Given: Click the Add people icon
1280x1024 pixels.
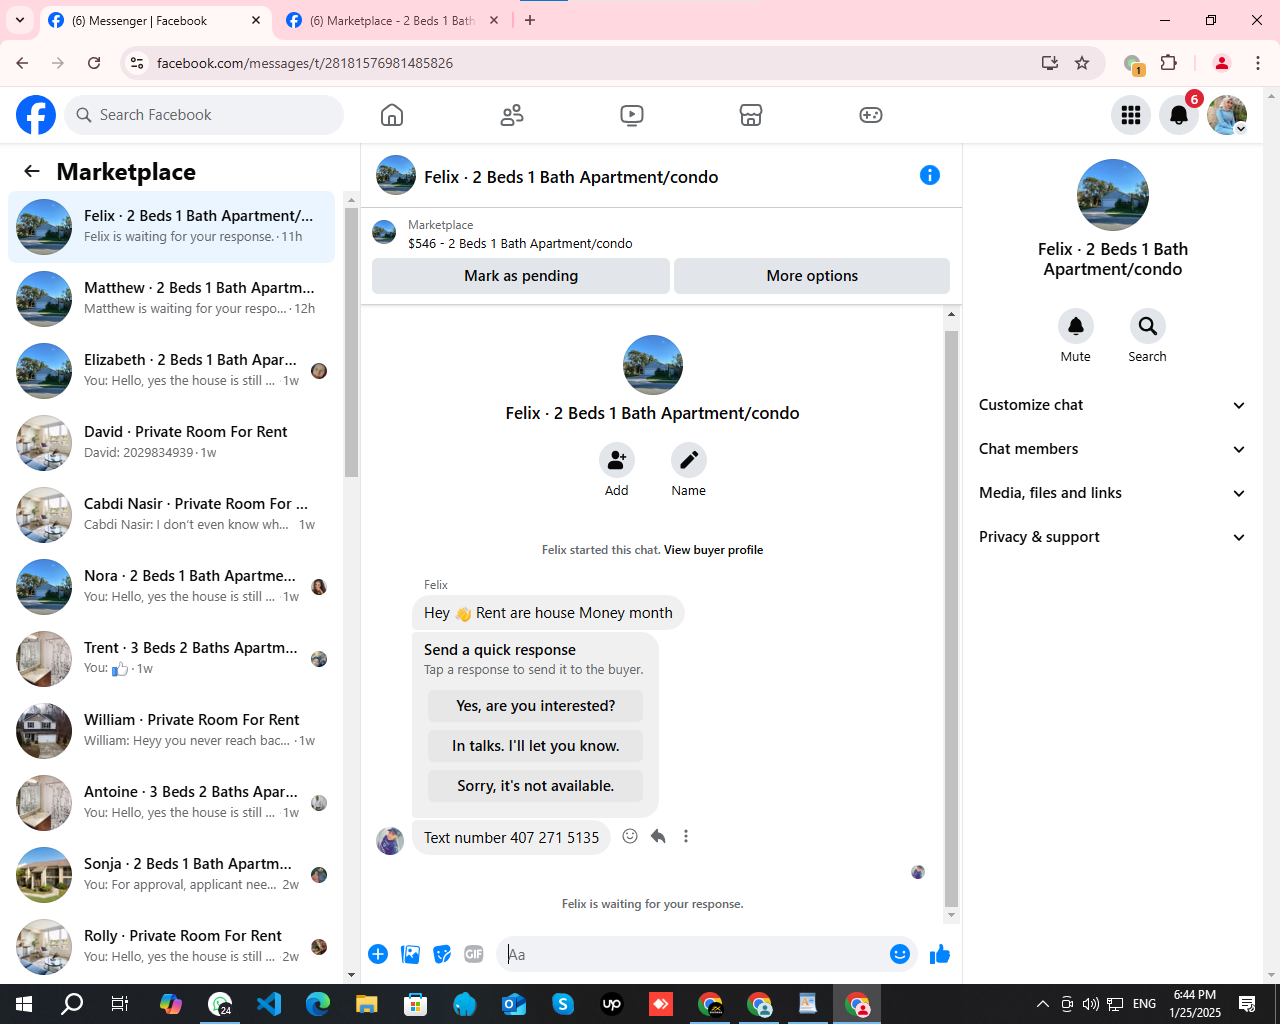Looking at the screenshot, I should click(617, 460).
